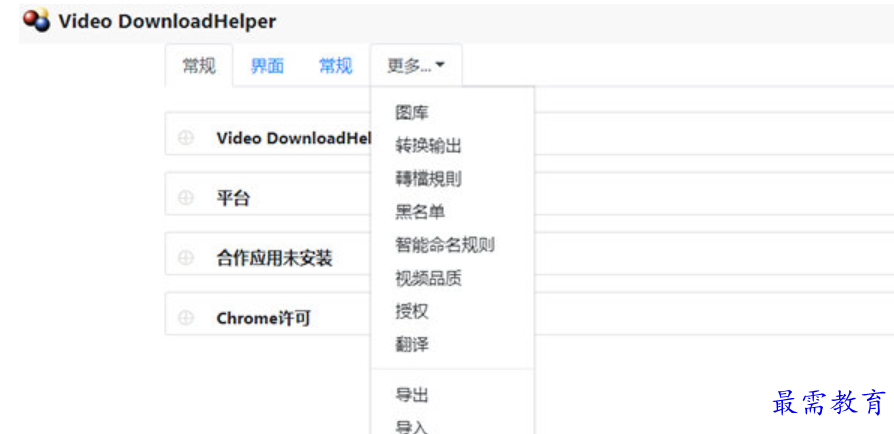Screen dimensions: 894x434
Task: Open the blue 常规 tab next to 界面
Action: point(335,66)
